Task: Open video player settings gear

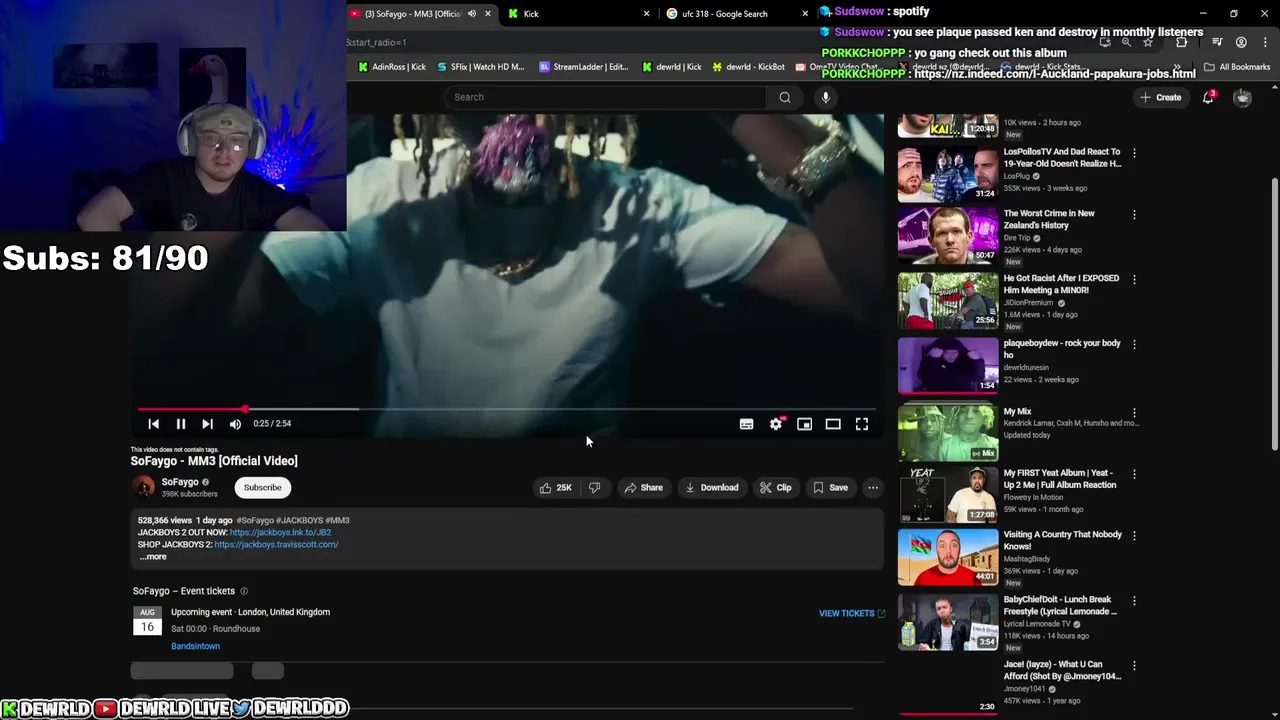Action: [776, 424]
